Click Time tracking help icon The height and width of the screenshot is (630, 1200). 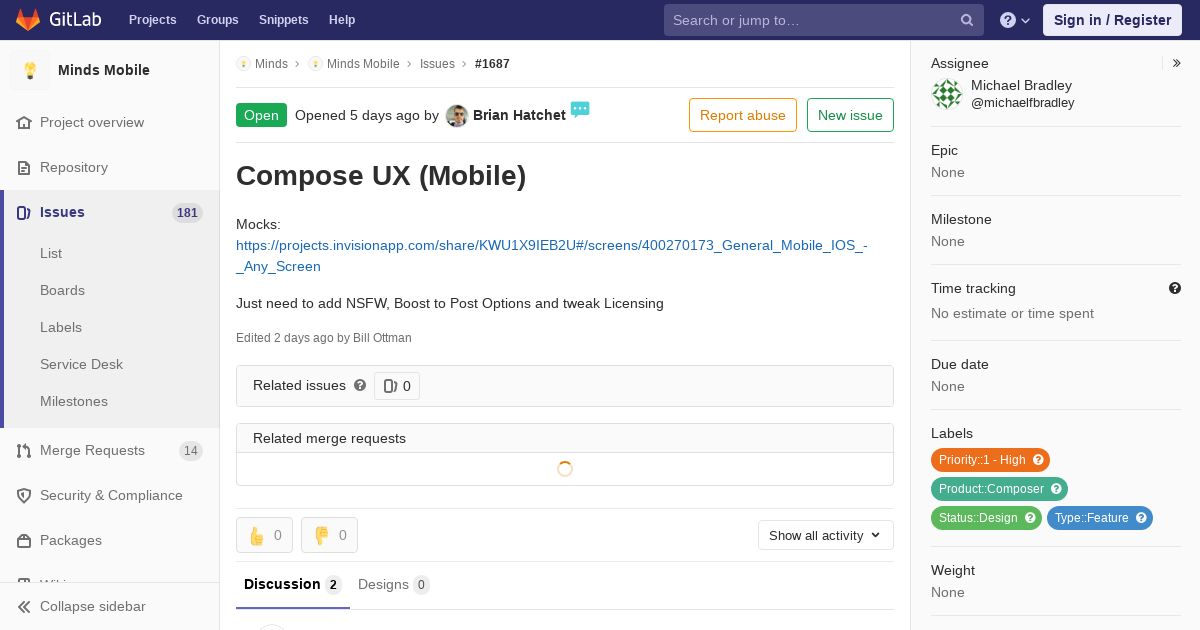point(1175,288)
